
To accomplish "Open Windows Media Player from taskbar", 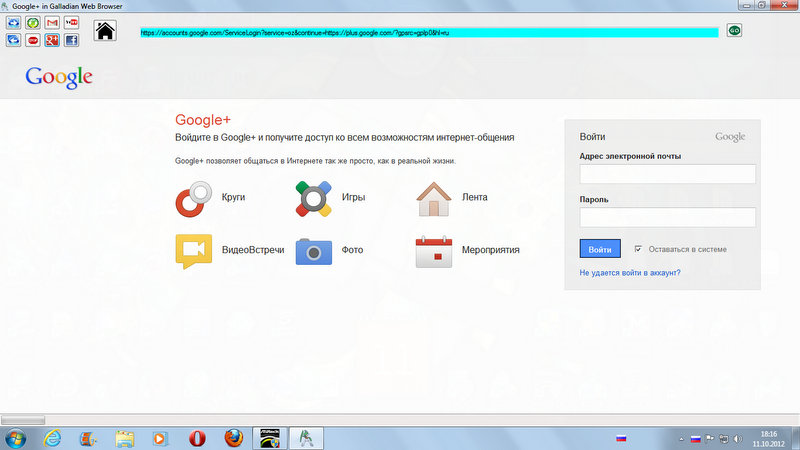I will coord(159,438).
